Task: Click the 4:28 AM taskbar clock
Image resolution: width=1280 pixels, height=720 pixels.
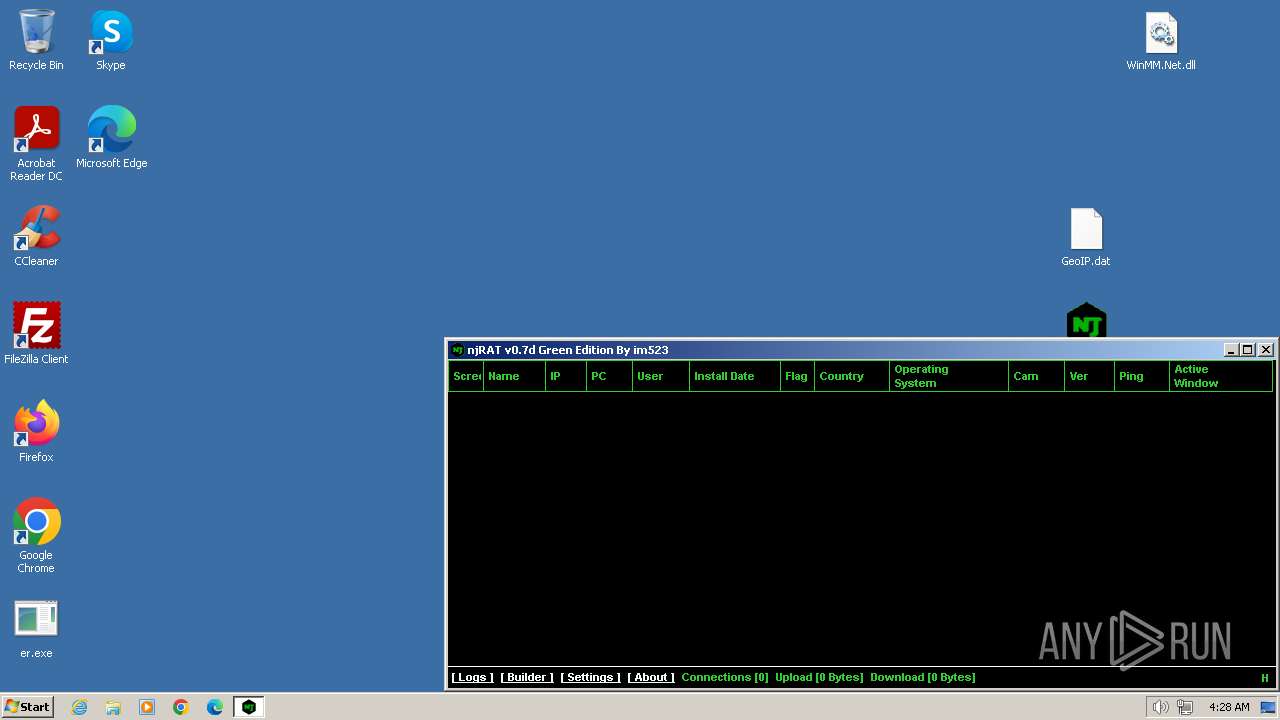Action: pos(1229,707)
